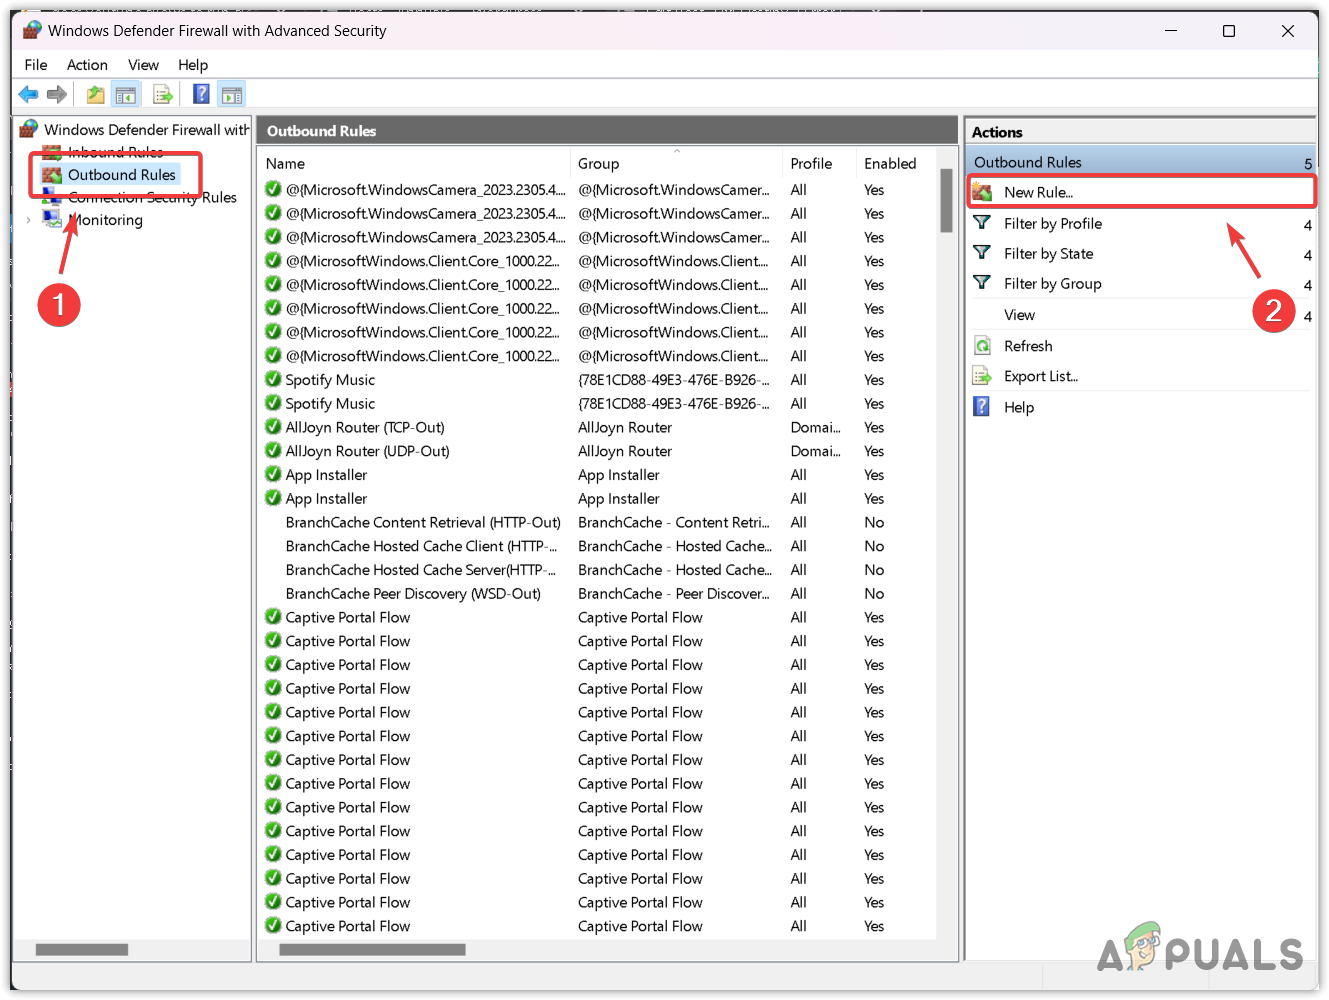
Task: Click the funnel icon beside Filter by State
Action: pyautogui.click(x=982, y=253)
